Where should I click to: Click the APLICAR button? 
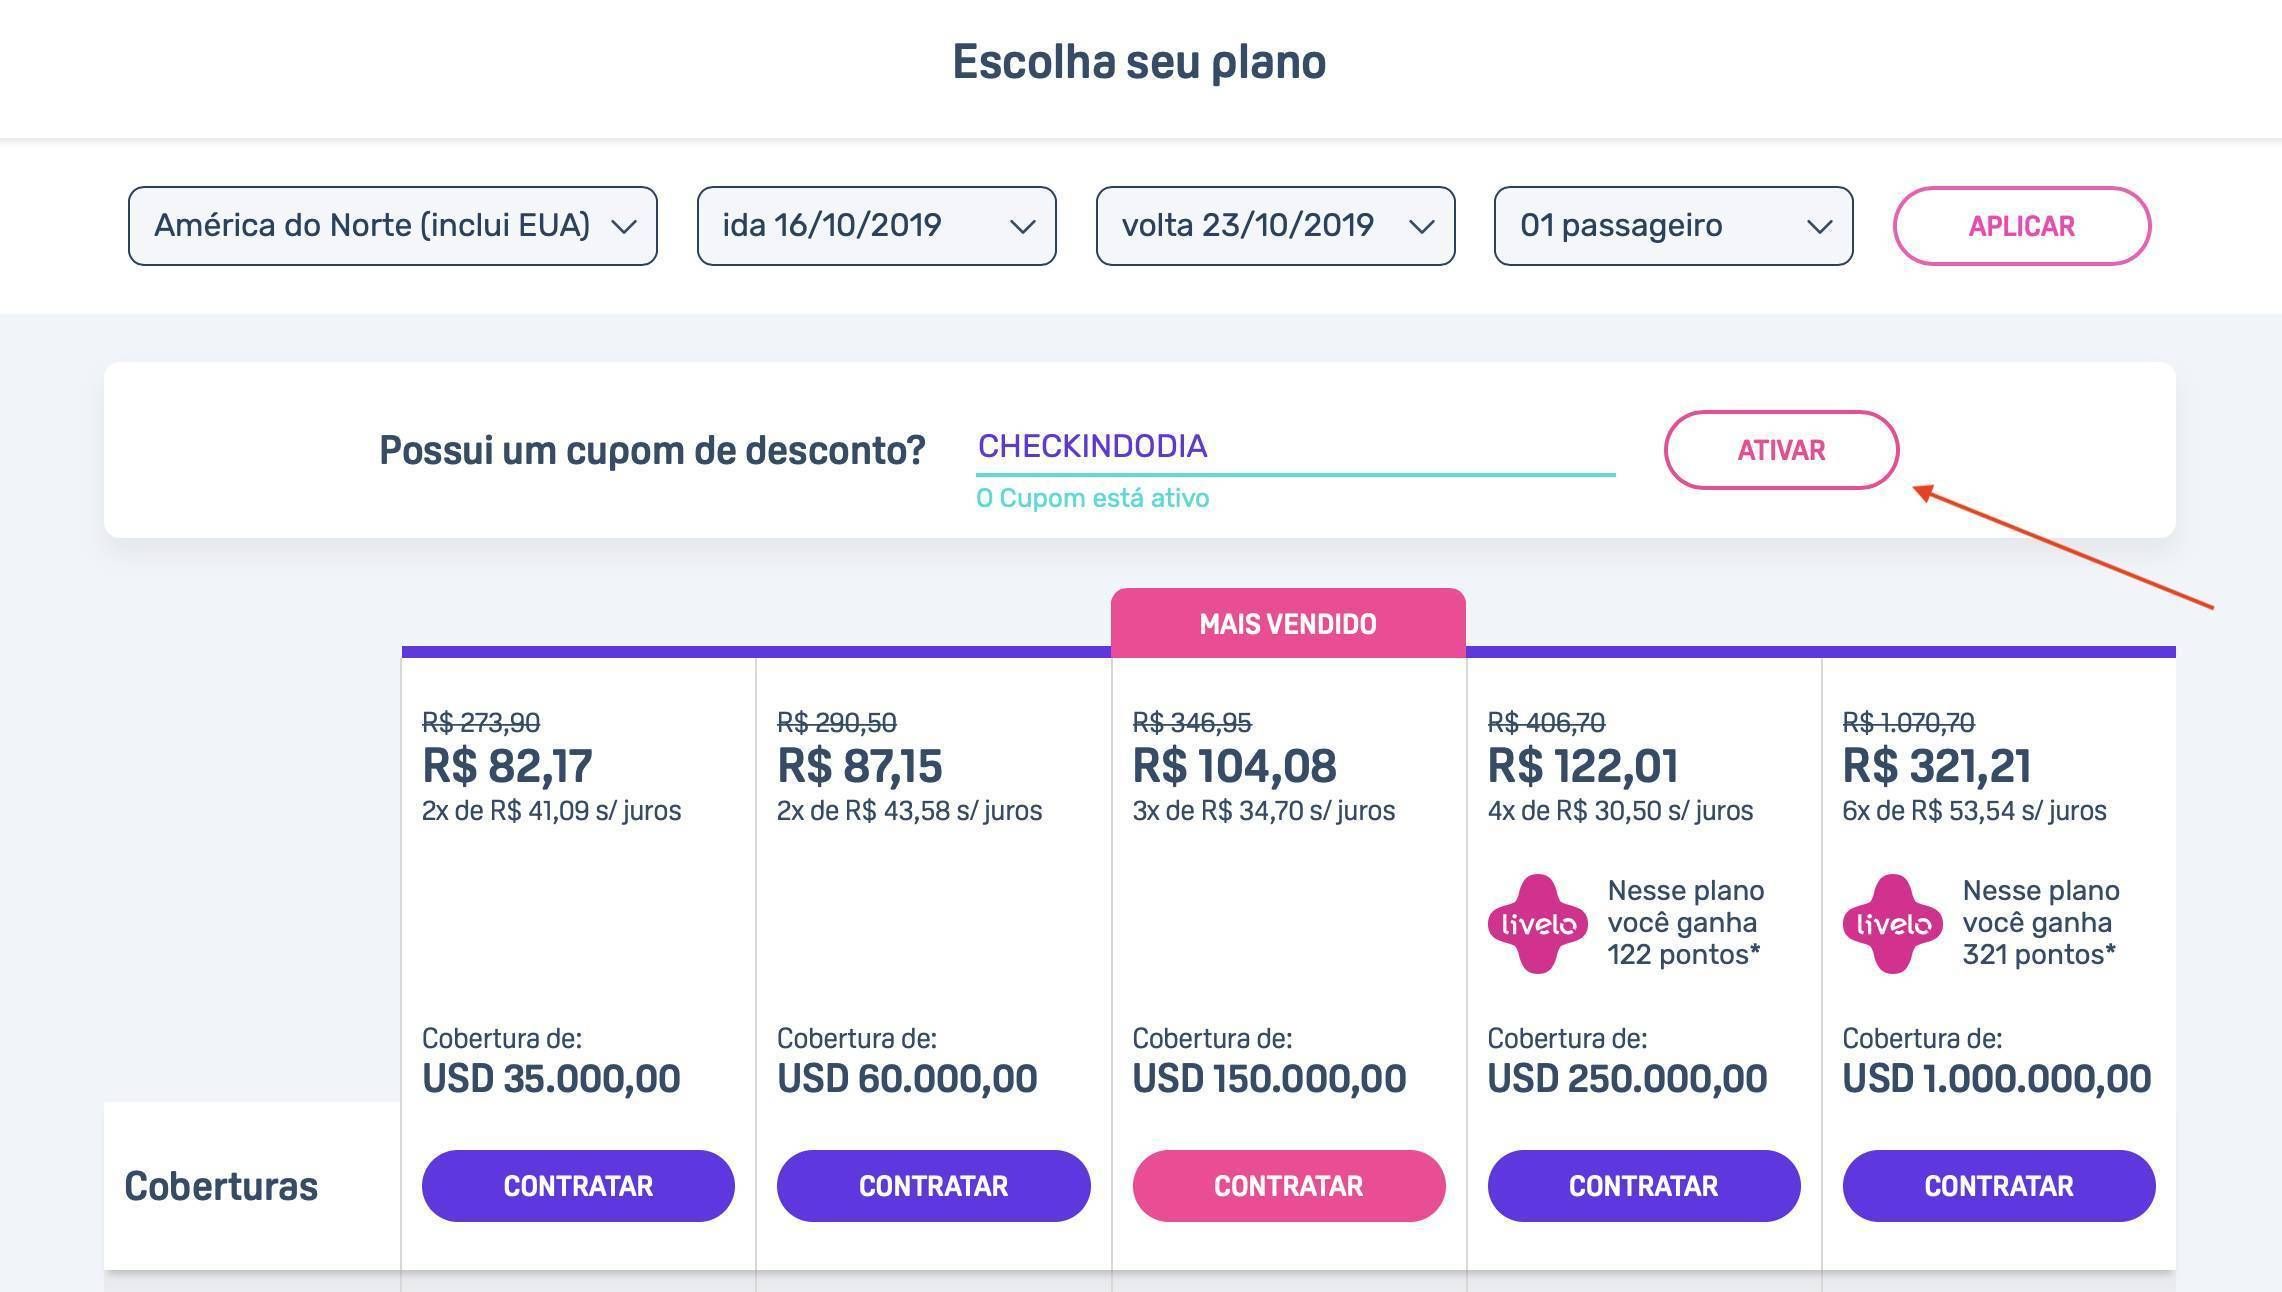pos(2022,226)
